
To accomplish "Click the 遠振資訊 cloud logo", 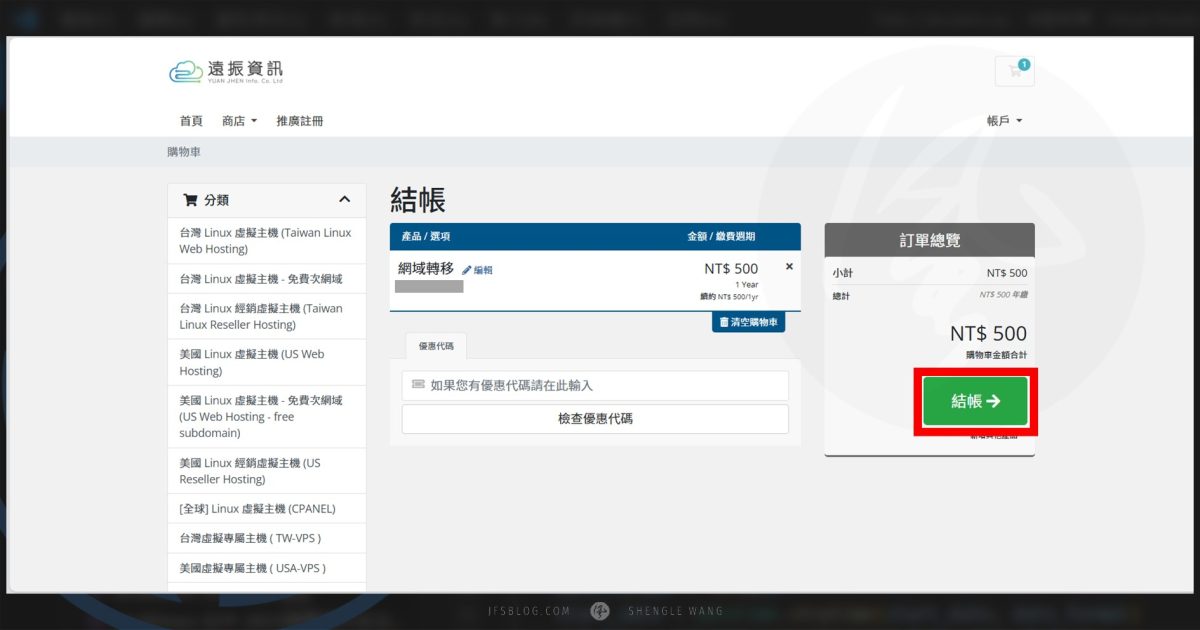I will click(x=185, y=71).
